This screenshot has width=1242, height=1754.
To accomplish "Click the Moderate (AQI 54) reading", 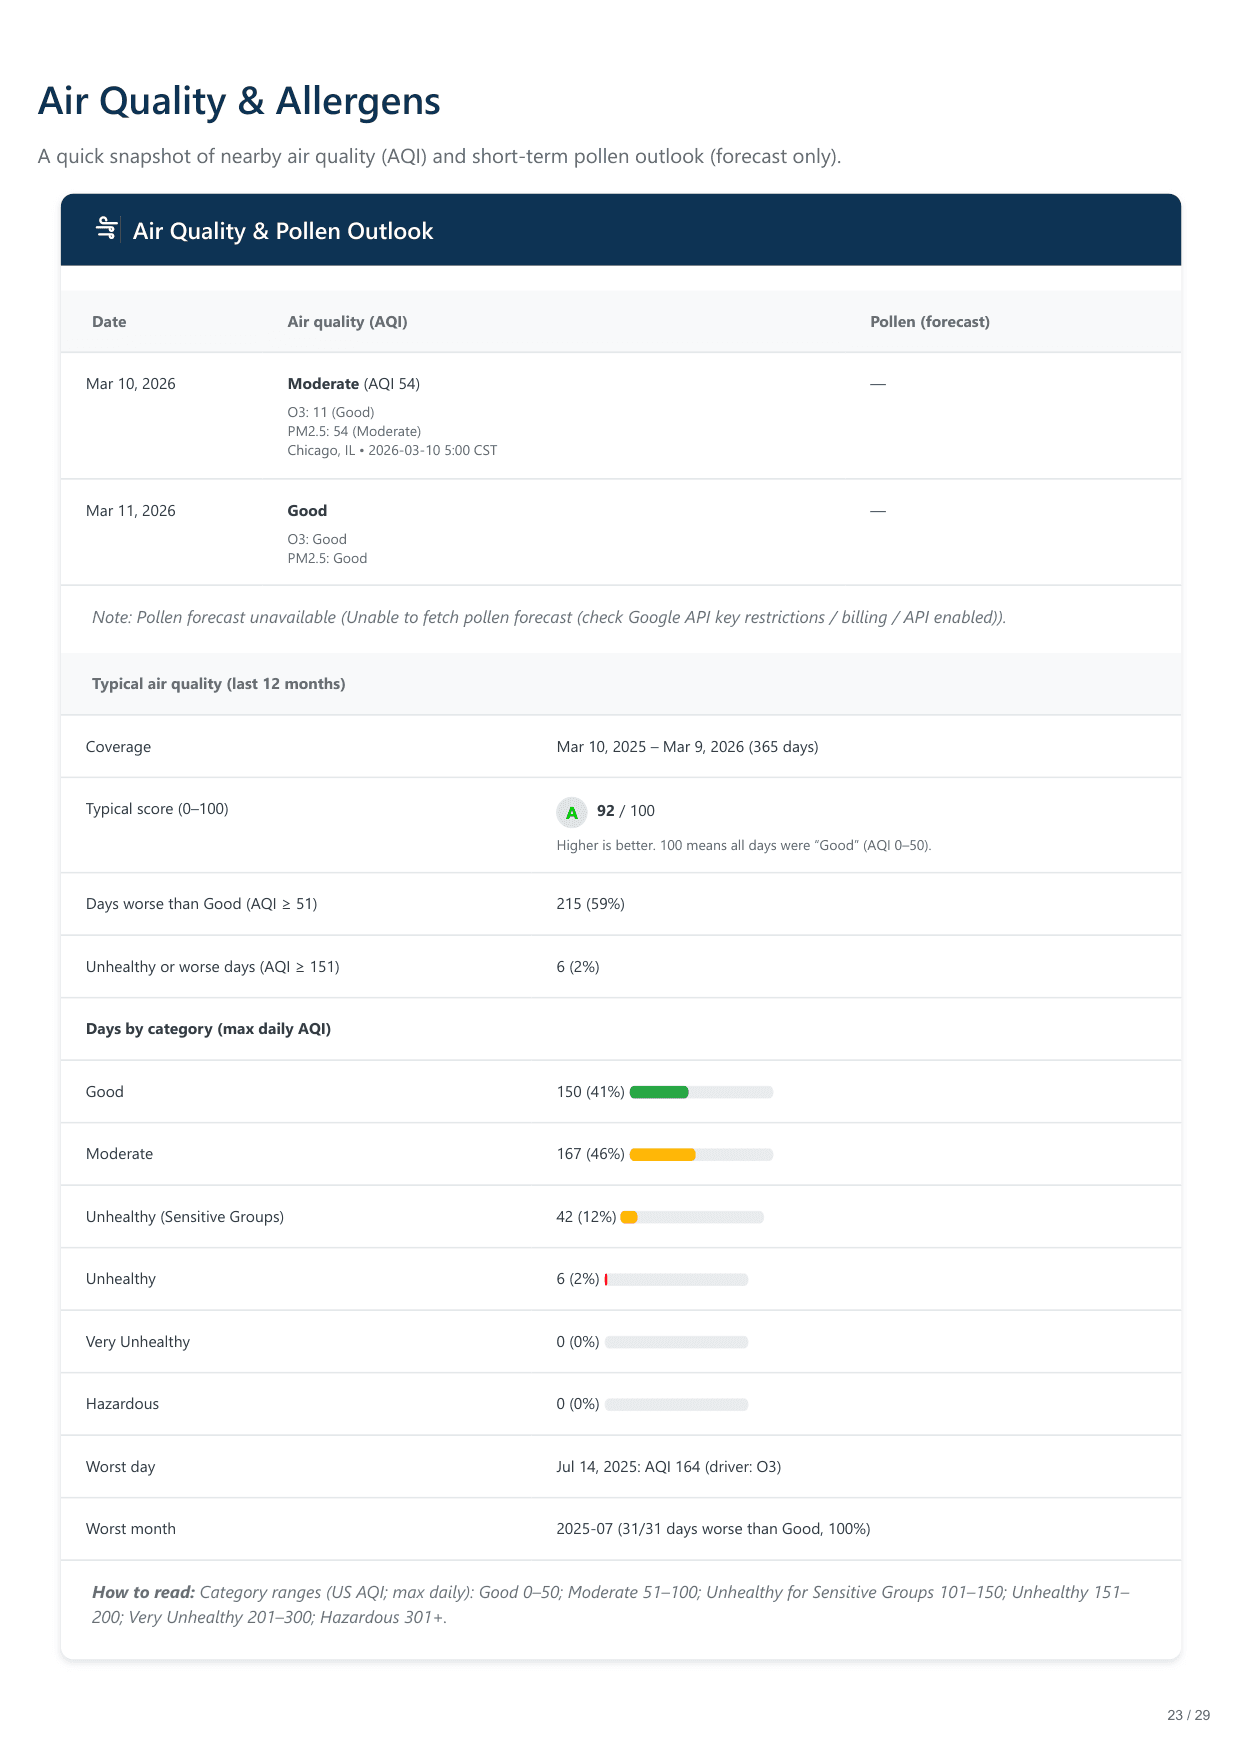I will point(353,384).
